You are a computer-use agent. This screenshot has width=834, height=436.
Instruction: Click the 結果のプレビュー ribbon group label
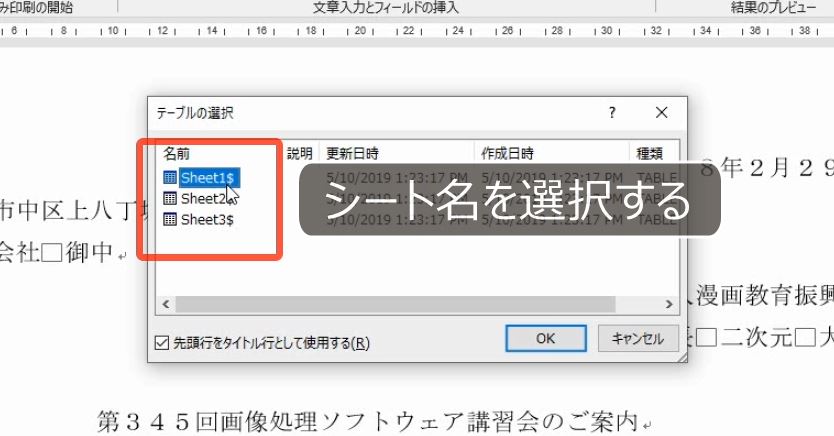pos(773,7)
